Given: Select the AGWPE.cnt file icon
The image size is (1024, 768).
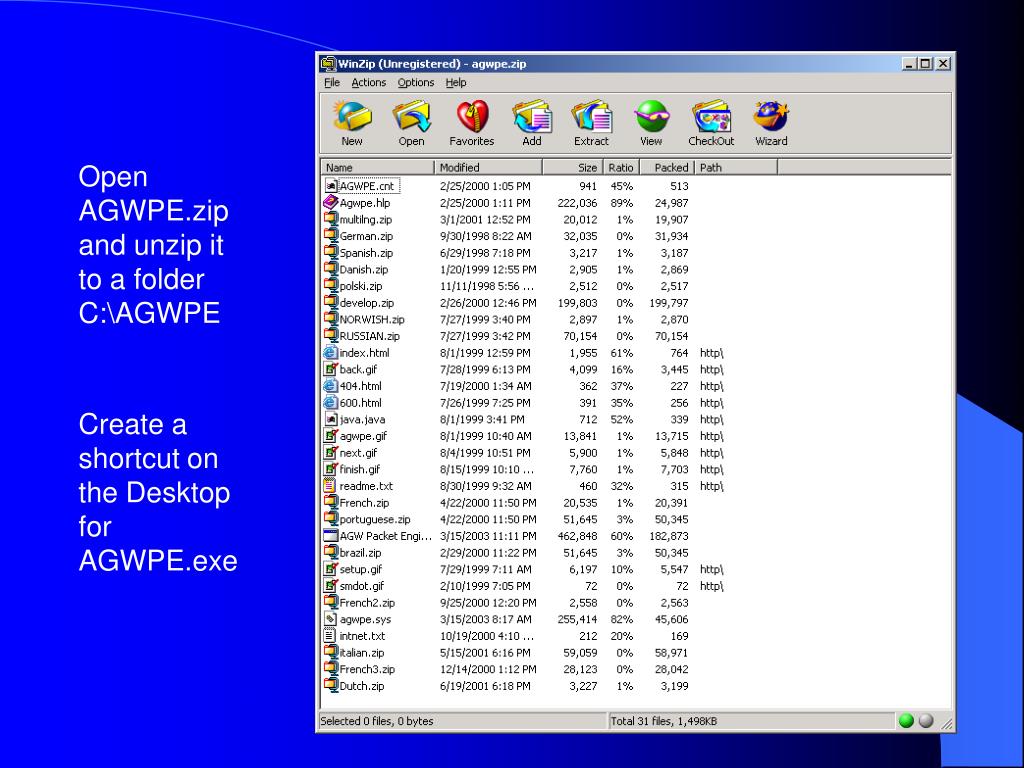Looking at the screenshot, I should point(330,186).
